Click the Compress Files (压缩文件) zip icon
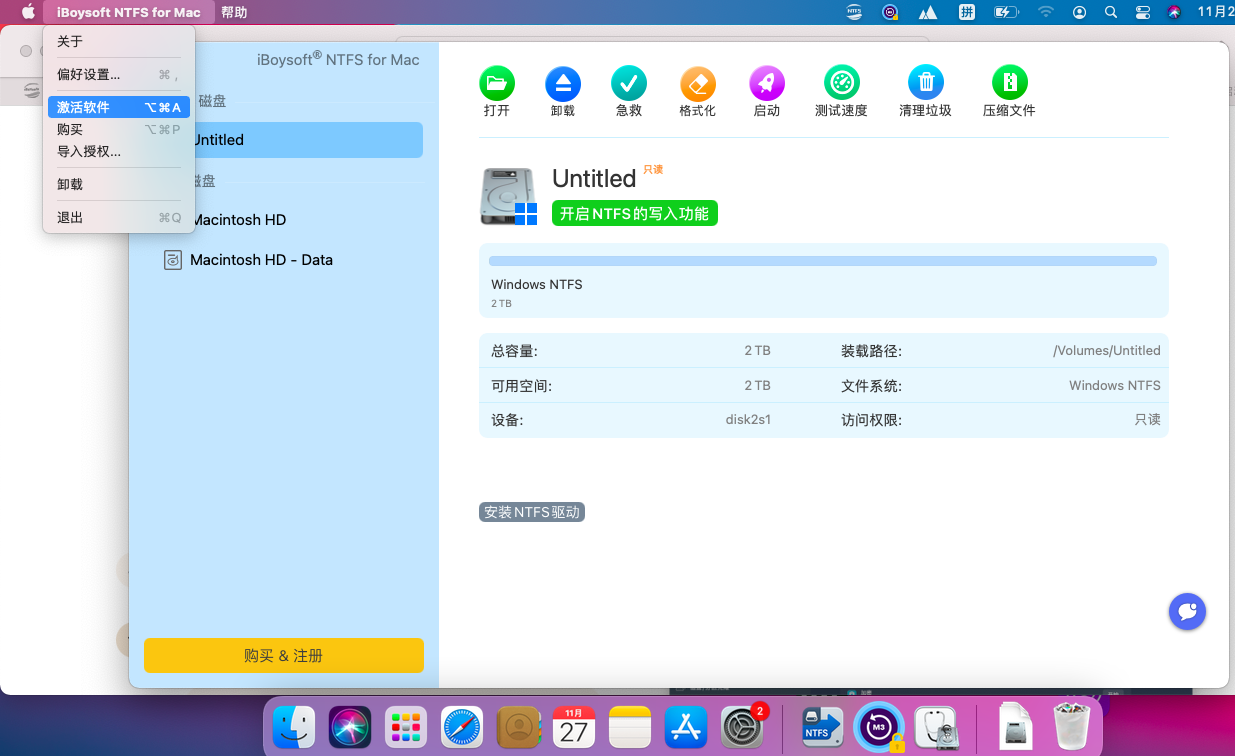Image resolution: width=1235 pixels, height=756 pixels. click(x=1010, y=82)
